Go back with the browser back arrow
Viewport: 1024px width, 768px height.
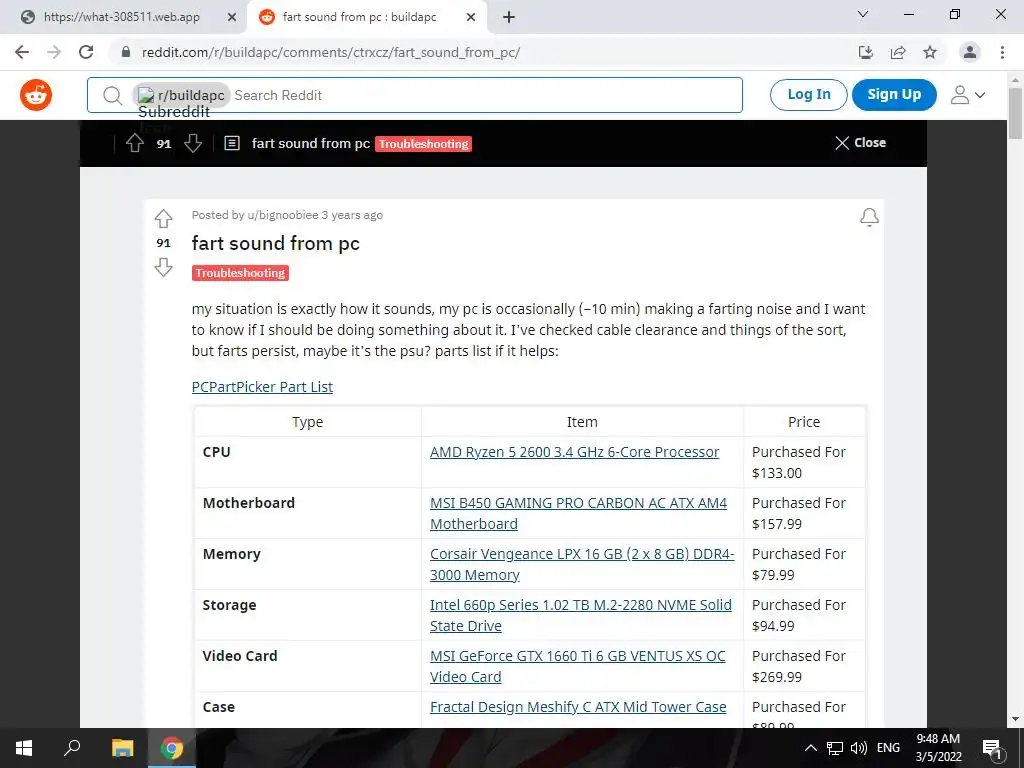(x=22, y=52)
